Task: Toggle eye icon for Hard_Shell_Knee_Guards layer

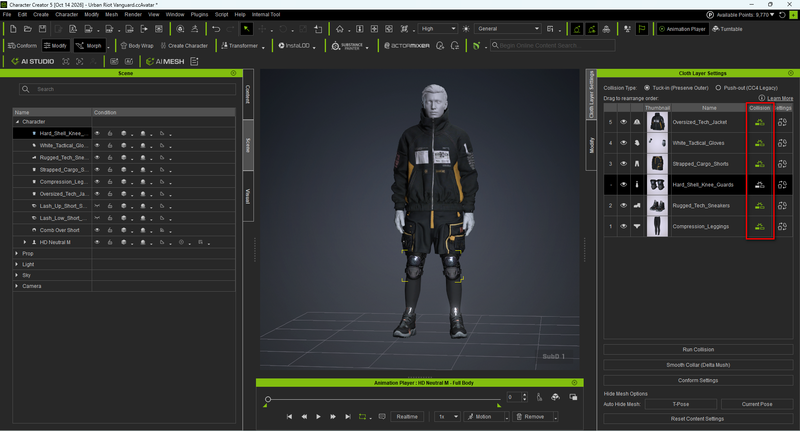Action: coord(623,185)
